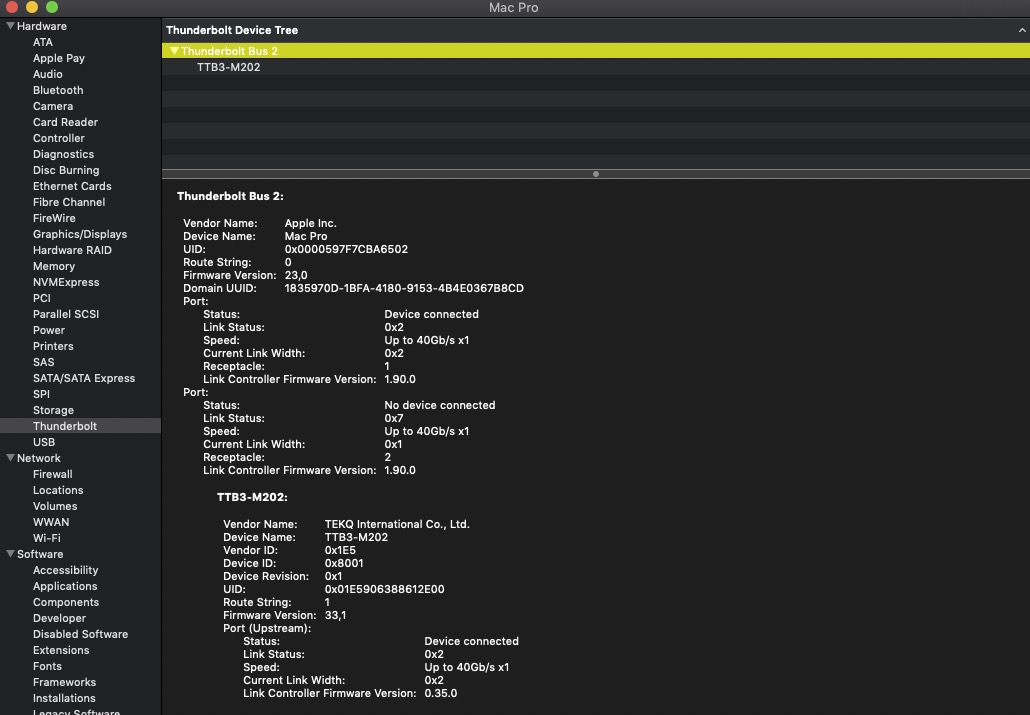This screenshot has width=1030, height=715.
Task: Click the yellow minimize window button
Action: click(32, 7)
